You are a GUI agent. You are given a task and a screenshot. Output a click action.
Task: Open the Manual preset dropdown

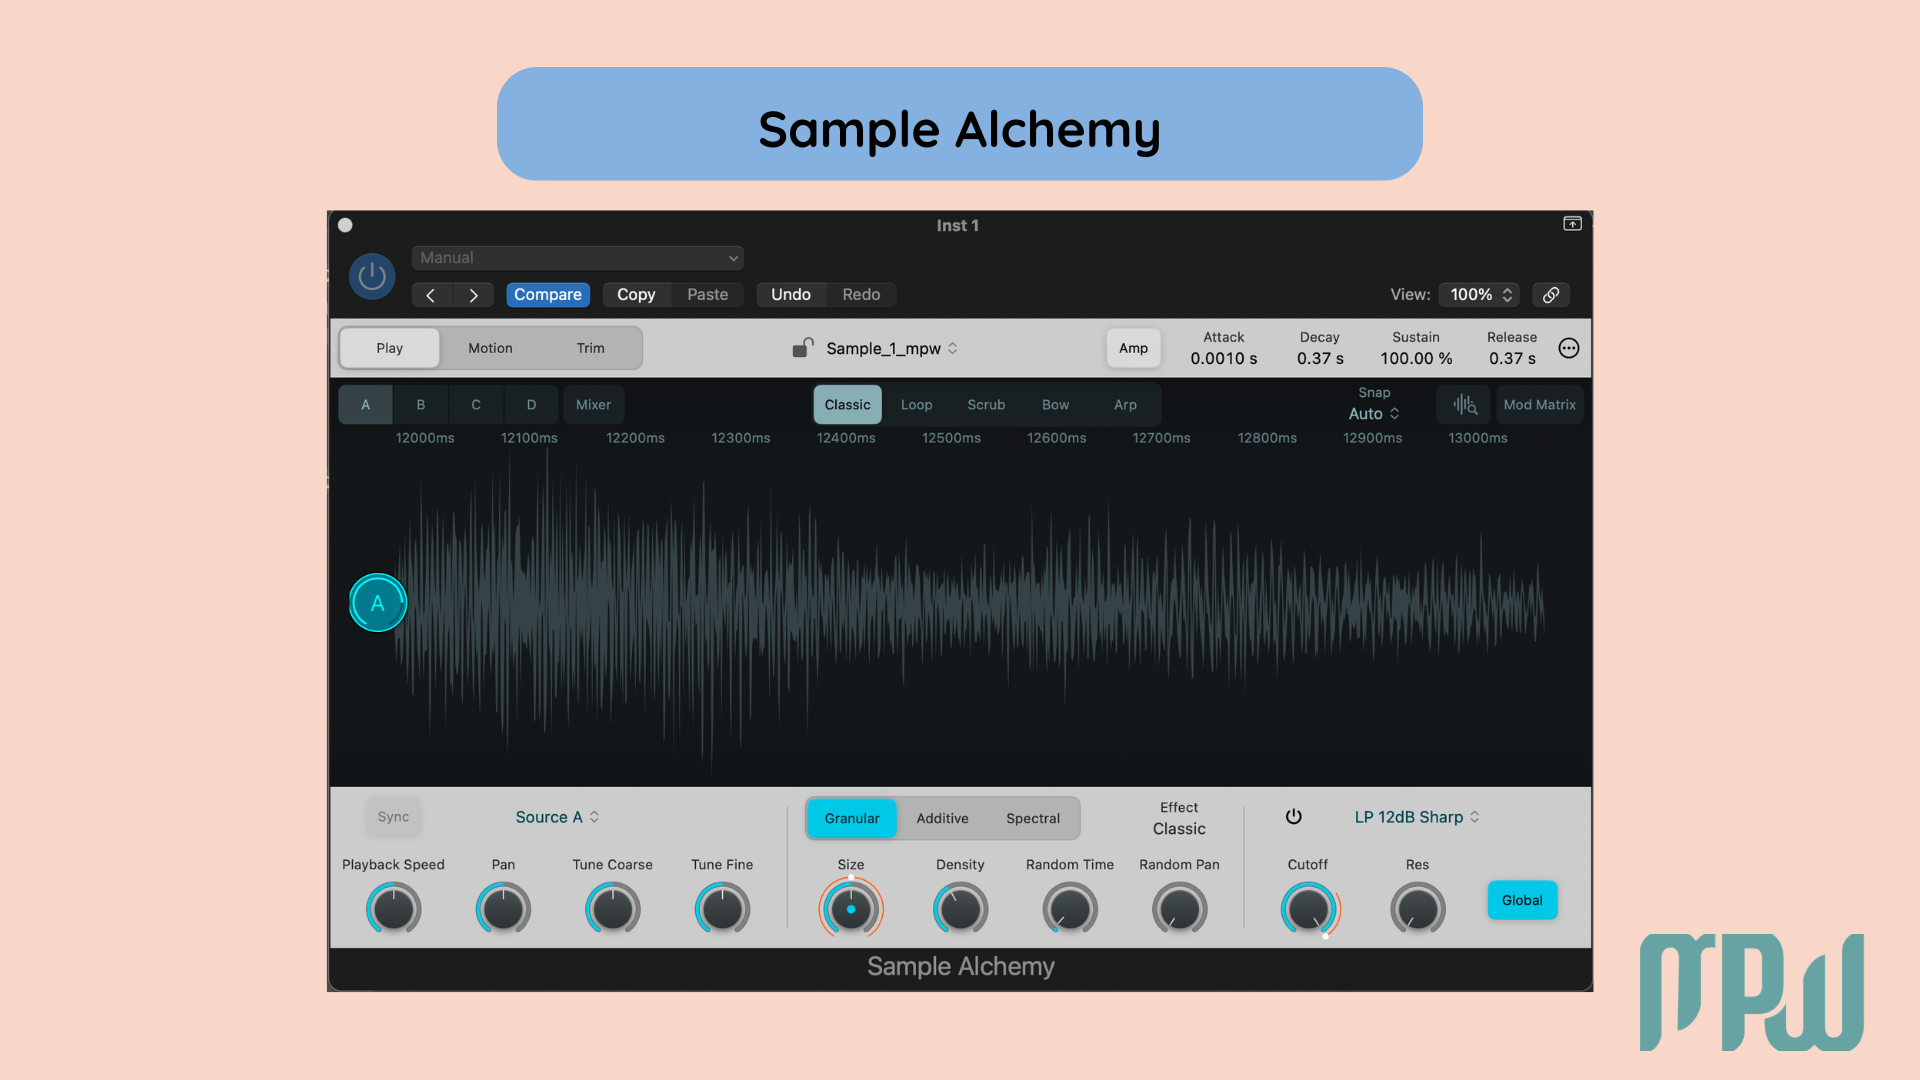pos(577,257)
